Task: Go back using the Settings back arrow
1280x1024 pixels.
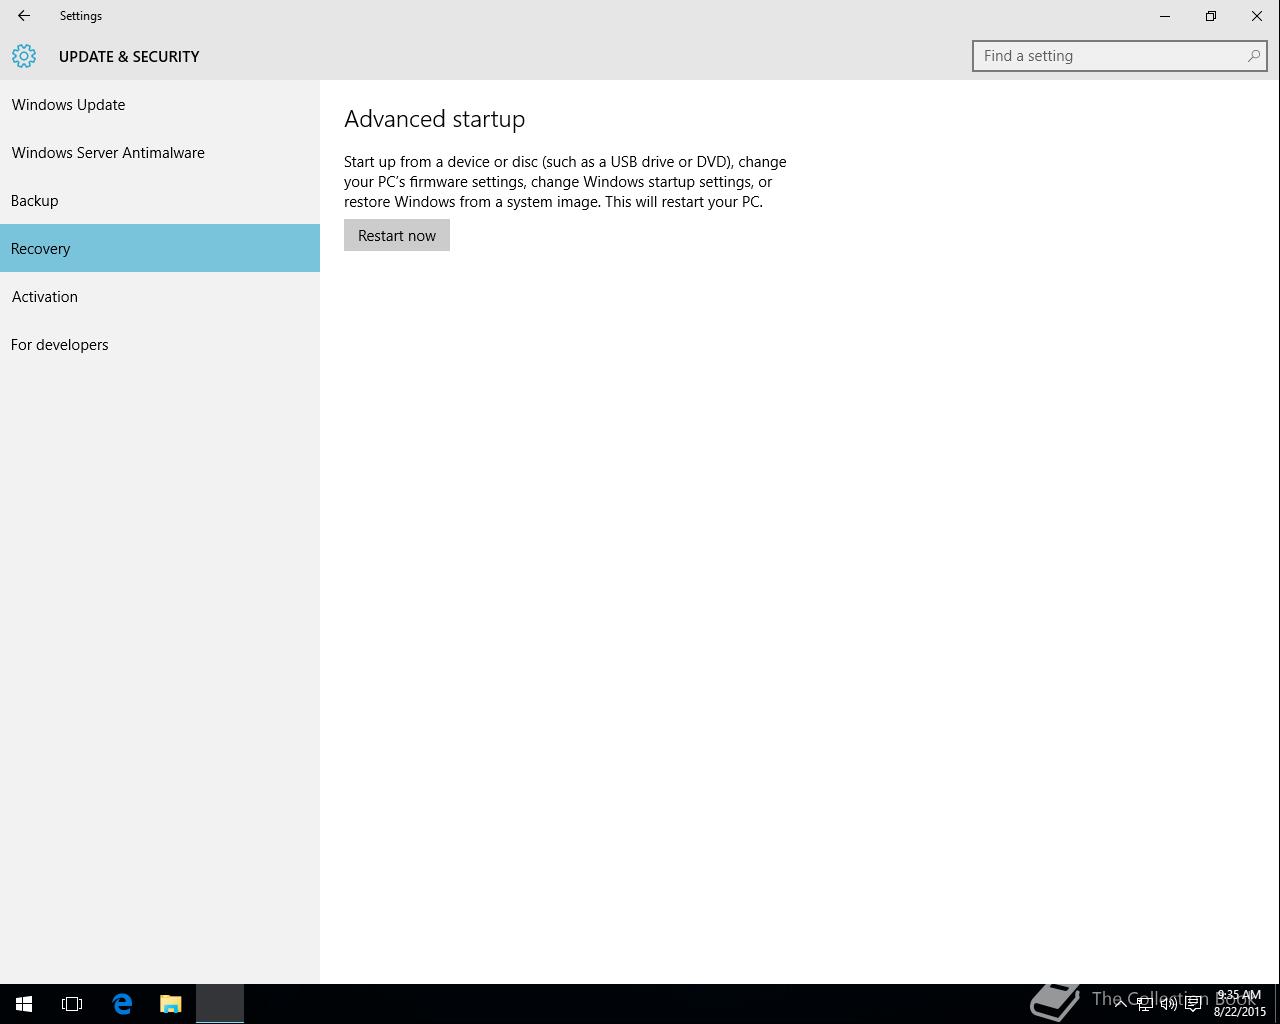Action: pyautogui.click(x=24, y=16)
